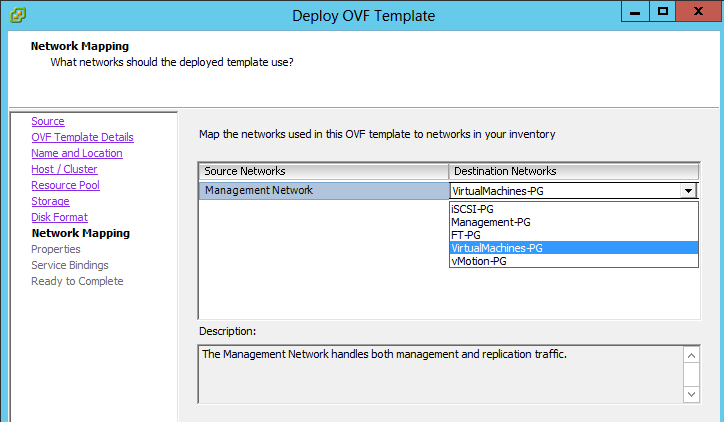The image size is (724, 422).
Task: Go to the Disk Format step
Action: click(x=59, y=217)
